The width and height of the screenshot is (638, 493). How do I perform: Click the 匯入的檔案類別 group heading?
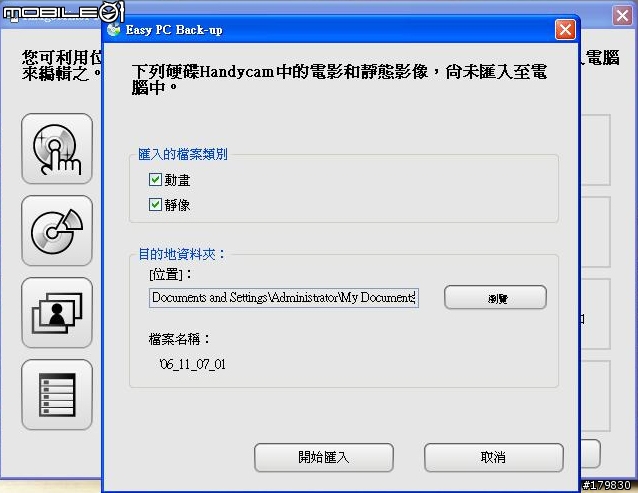tap(183, 154)
